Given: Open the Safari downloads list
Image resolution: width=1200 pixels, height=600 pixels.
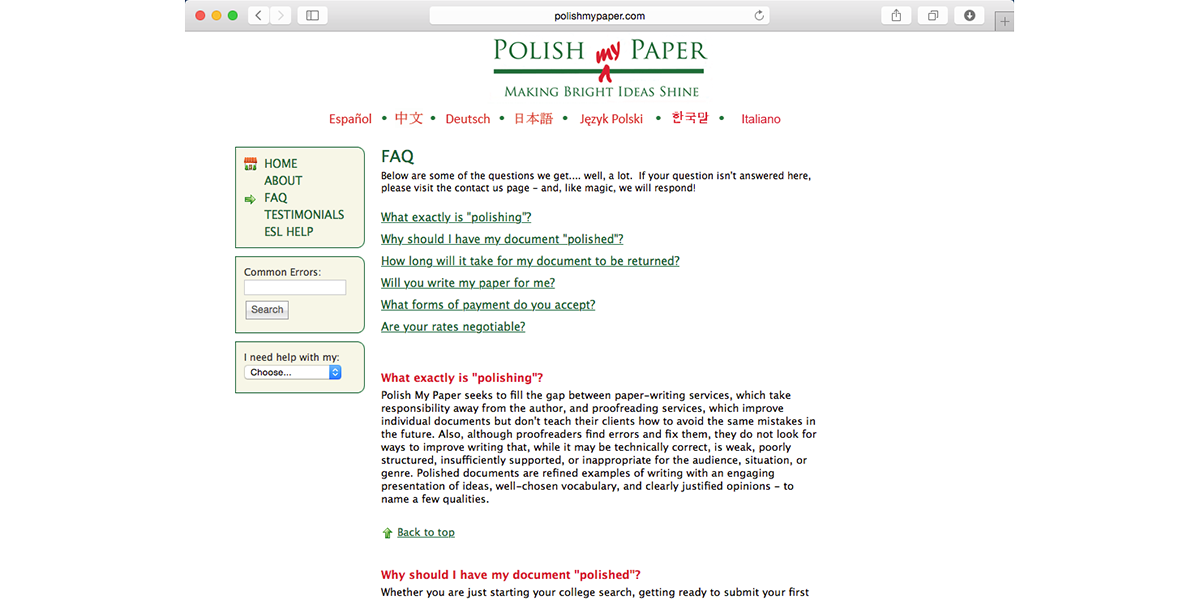Looking at the screenshot, I should coord(969,15).
